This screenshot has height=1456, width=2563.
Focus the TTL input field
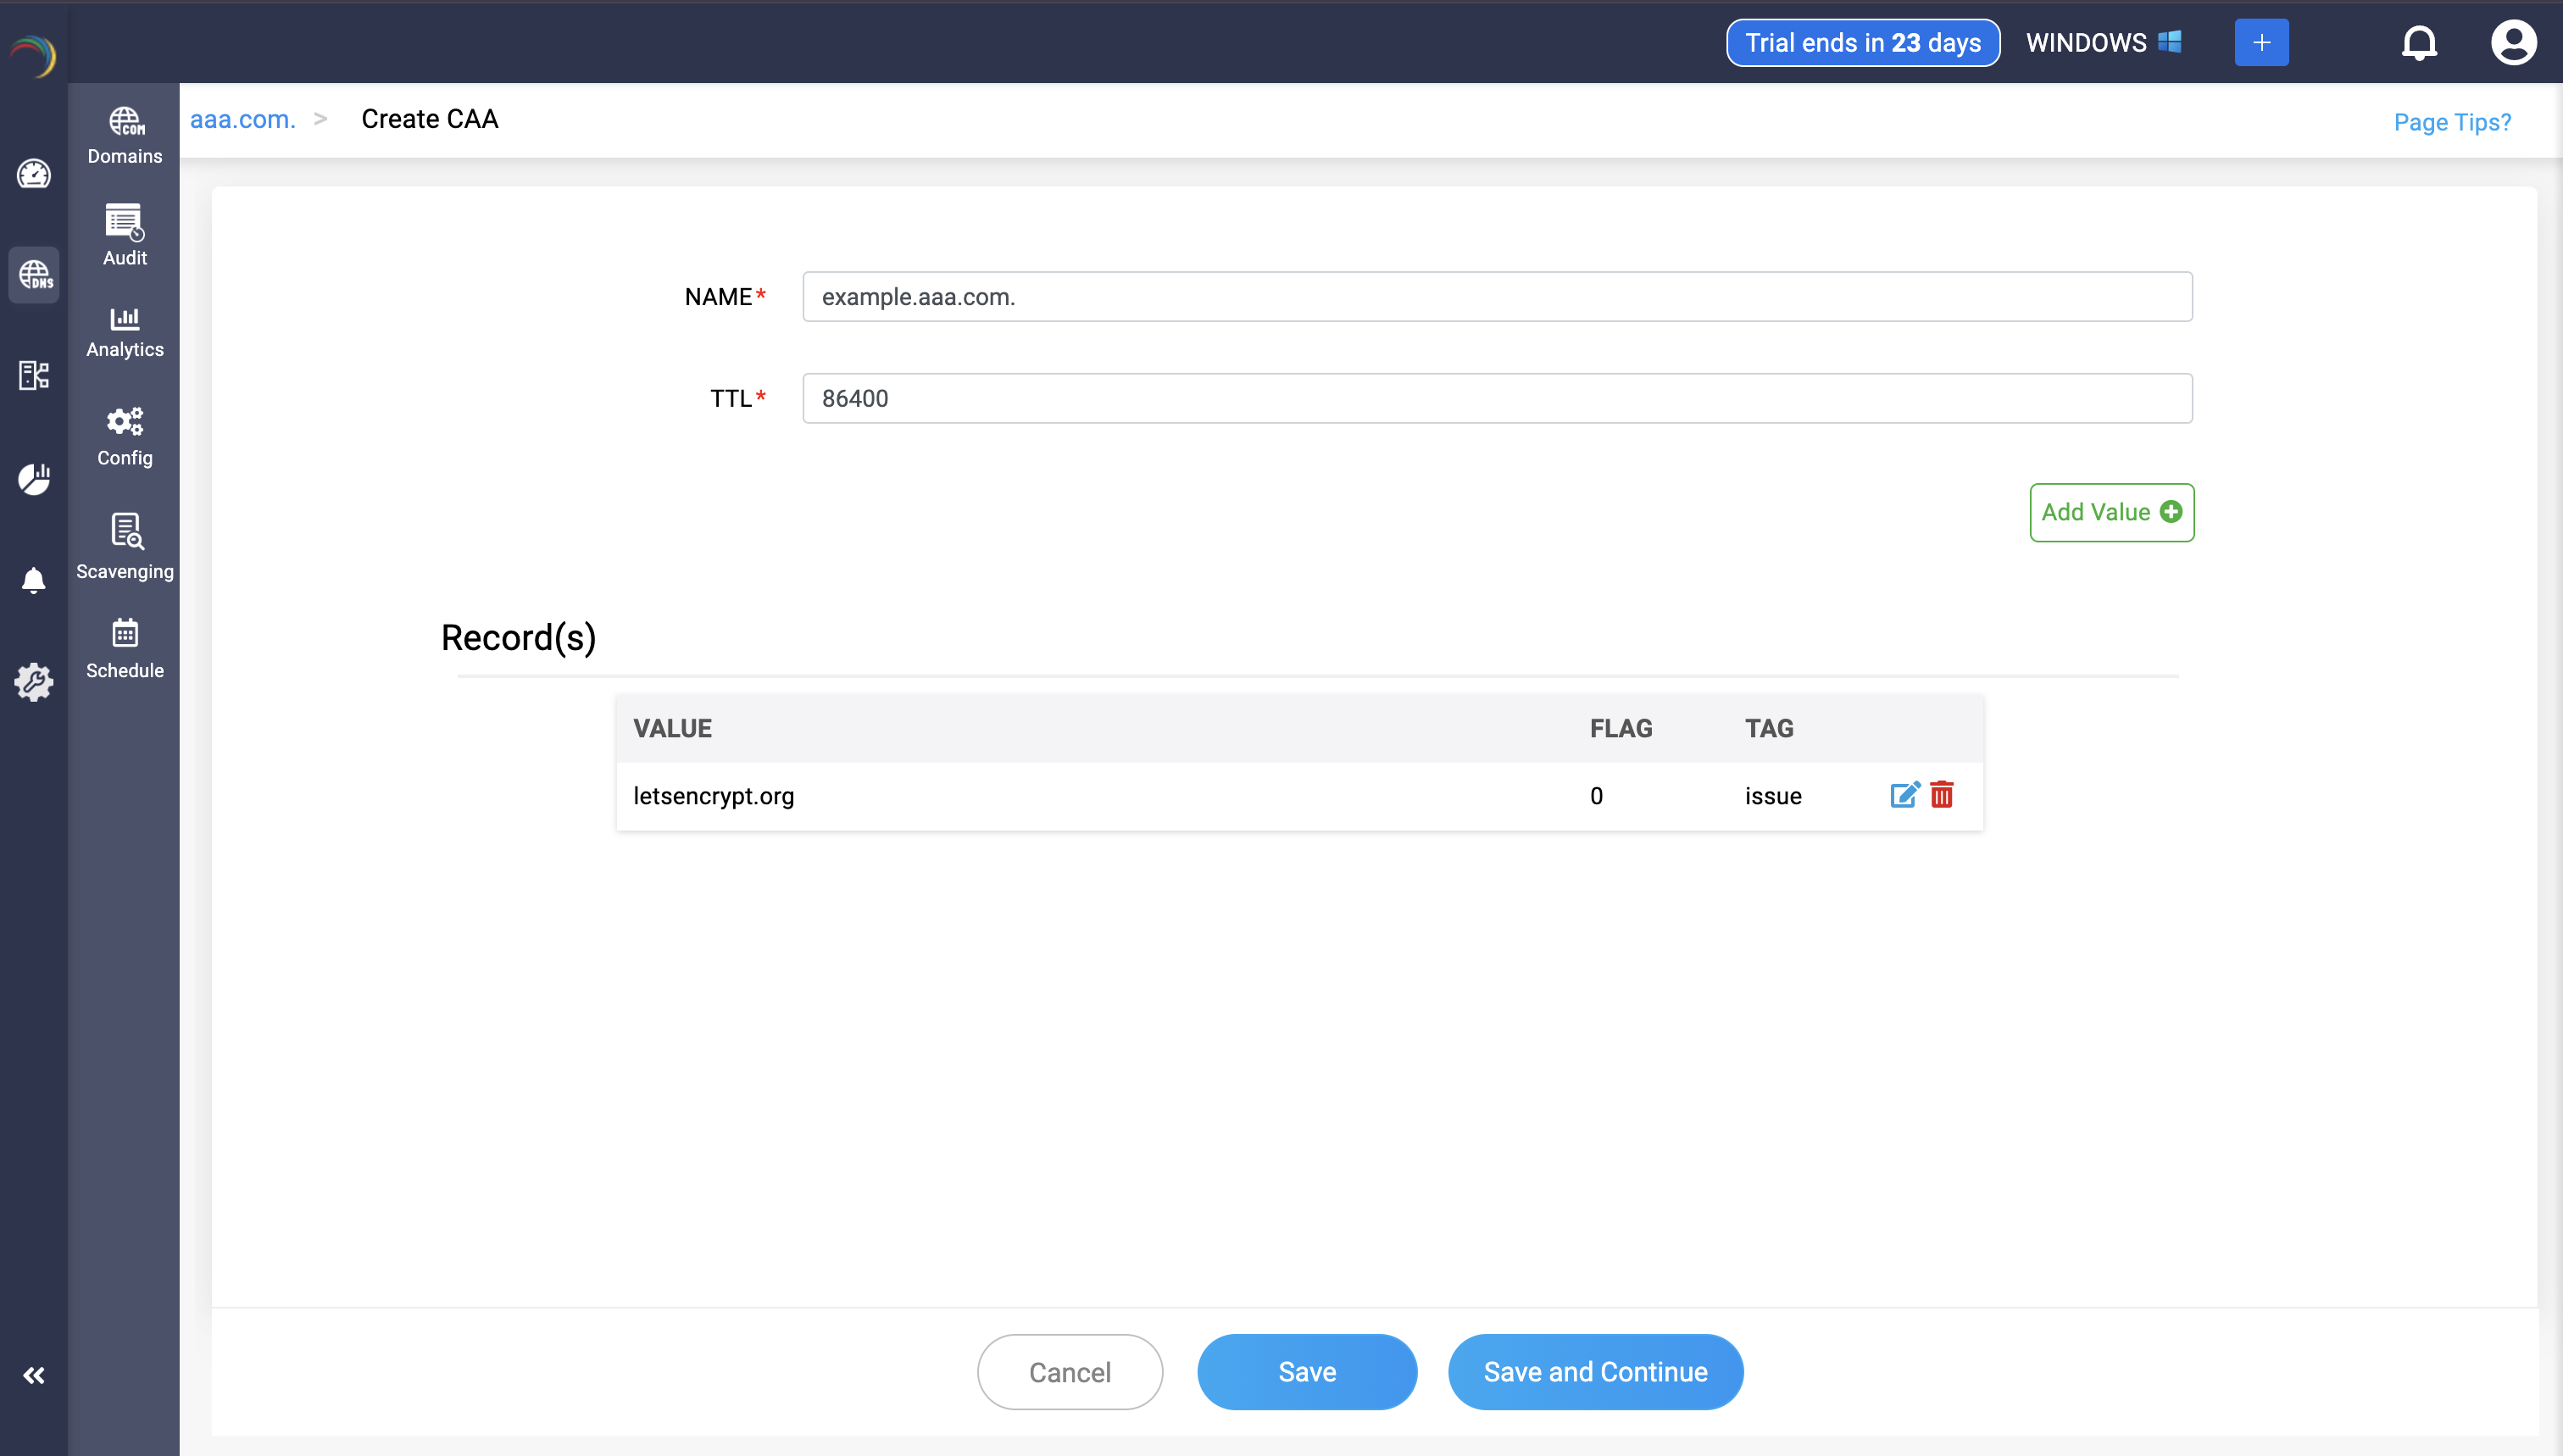(1497, 398)
